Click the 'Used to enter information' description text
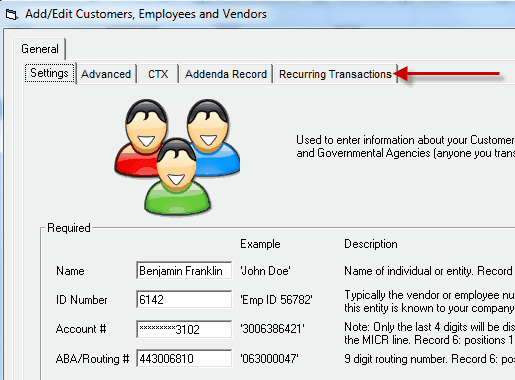This screenshot has height=380, width=515. pos(406,147)
